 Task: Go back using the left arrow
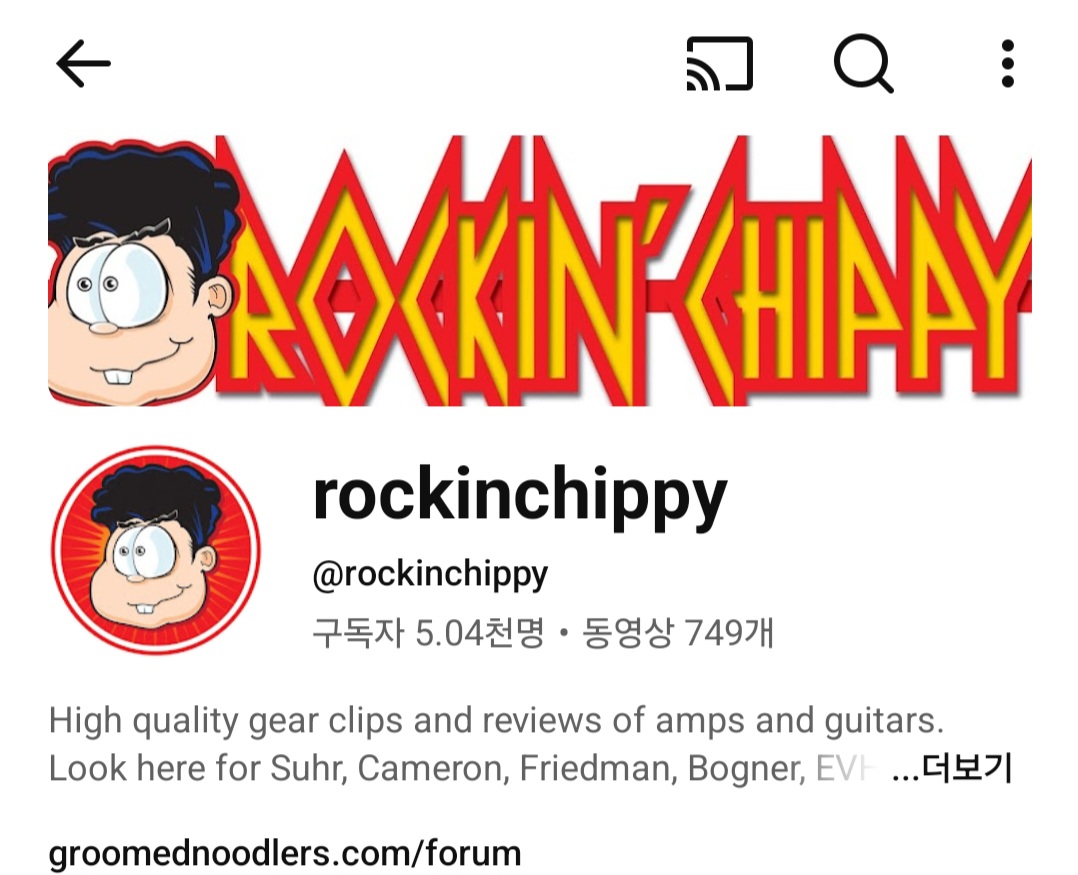[83, 63]
